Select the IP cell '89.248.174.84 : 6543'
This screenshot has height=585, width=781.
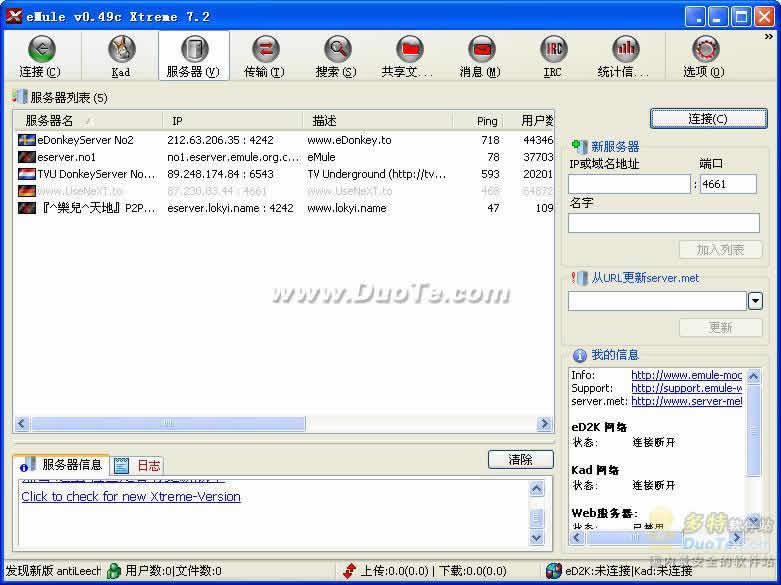click(220, 174)
